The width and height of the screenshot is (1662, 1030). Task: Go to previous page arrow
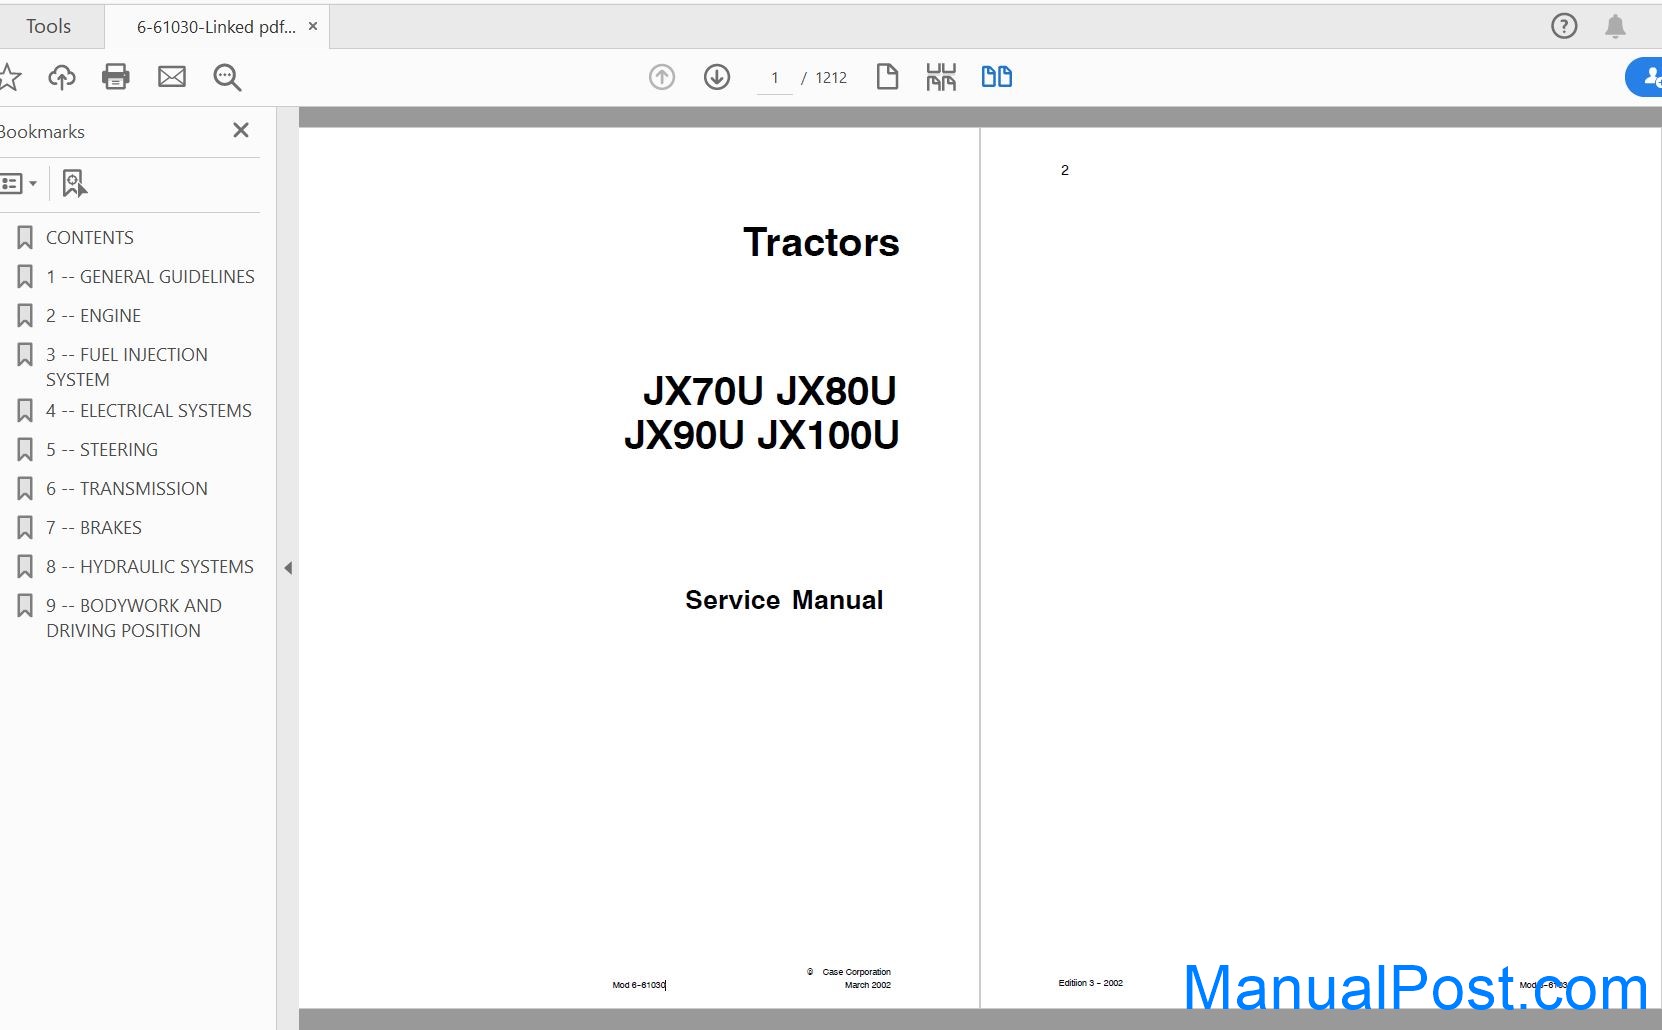(662, 77)
